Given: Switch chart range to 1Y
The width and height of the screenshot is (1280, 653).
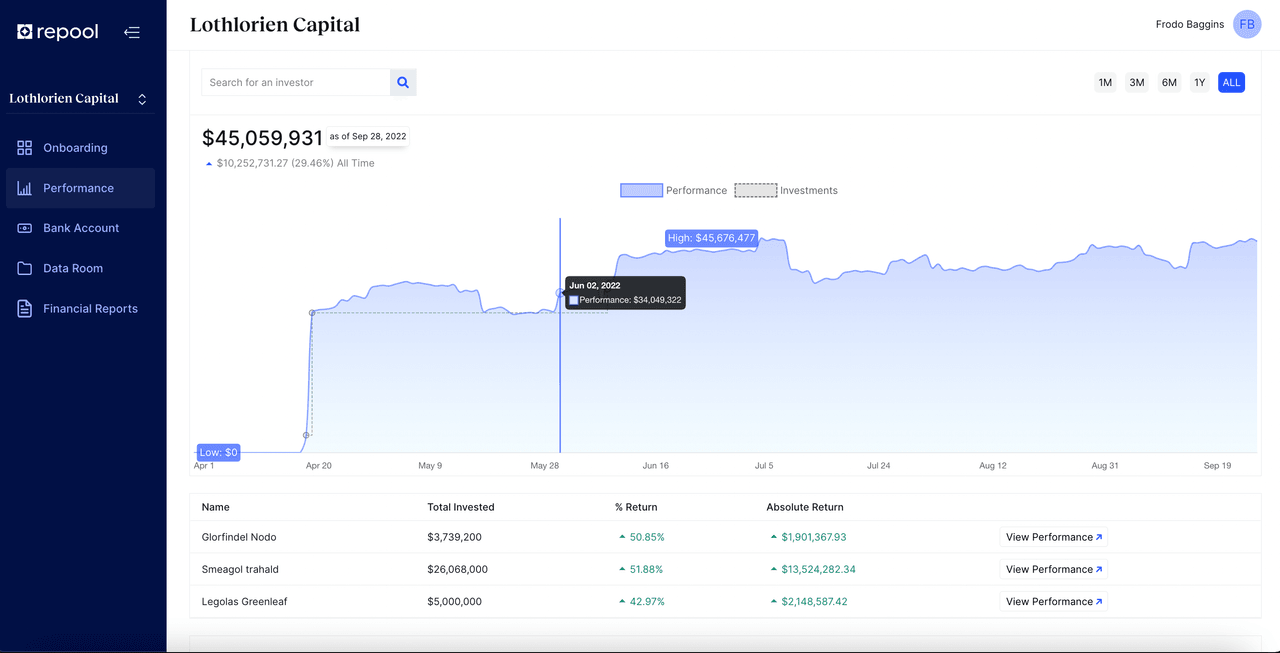Looking at the screenshot, I should [x=1199, y=82].
